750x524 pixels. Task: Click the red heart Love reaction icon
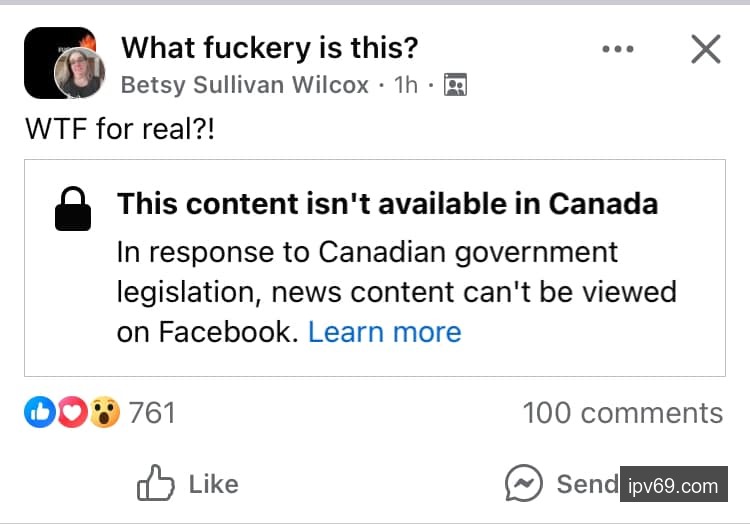(x=71, y=412)
